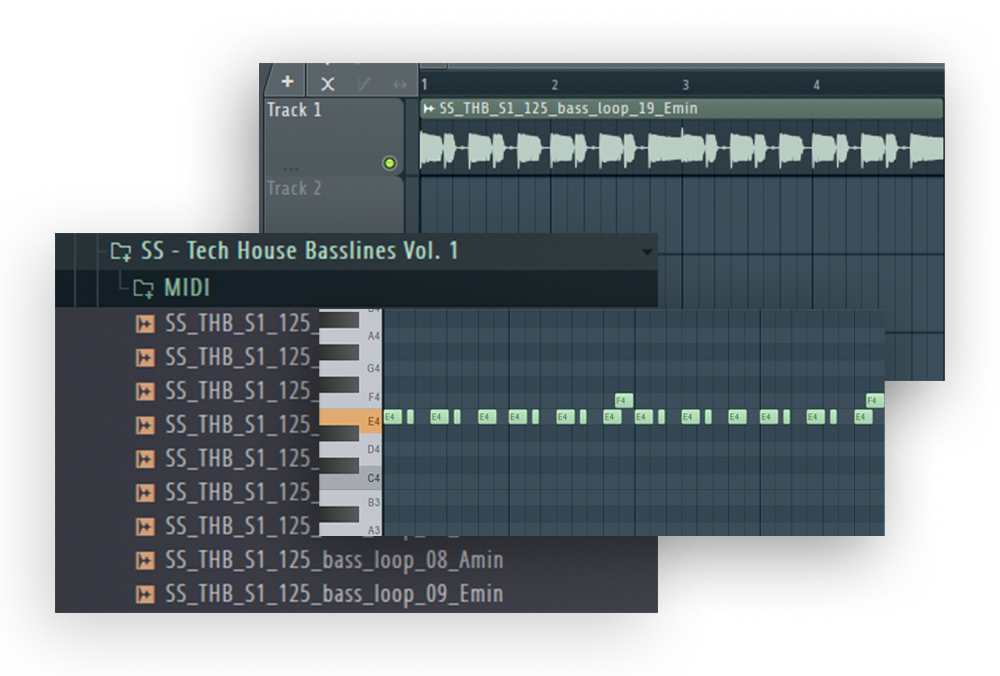Image resolution: width=1000 pixels, height=676 pixels.
Task: Click MIDI icon beside bass_loop_08_Amin
Action: (145, 560)
